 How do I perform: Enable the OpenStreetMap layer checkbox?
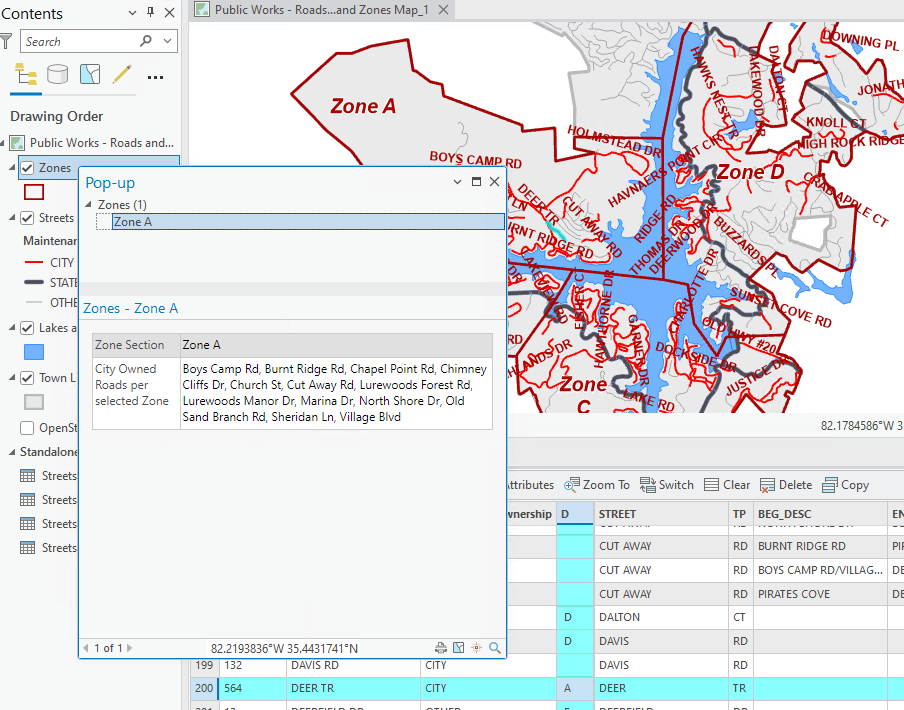point(28,428)
